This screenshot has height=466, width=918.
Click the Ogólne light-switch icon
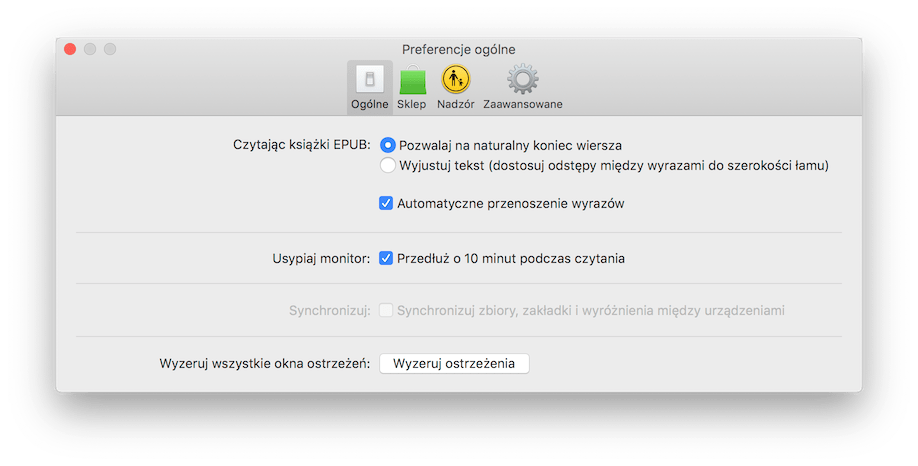coord(369,79)
